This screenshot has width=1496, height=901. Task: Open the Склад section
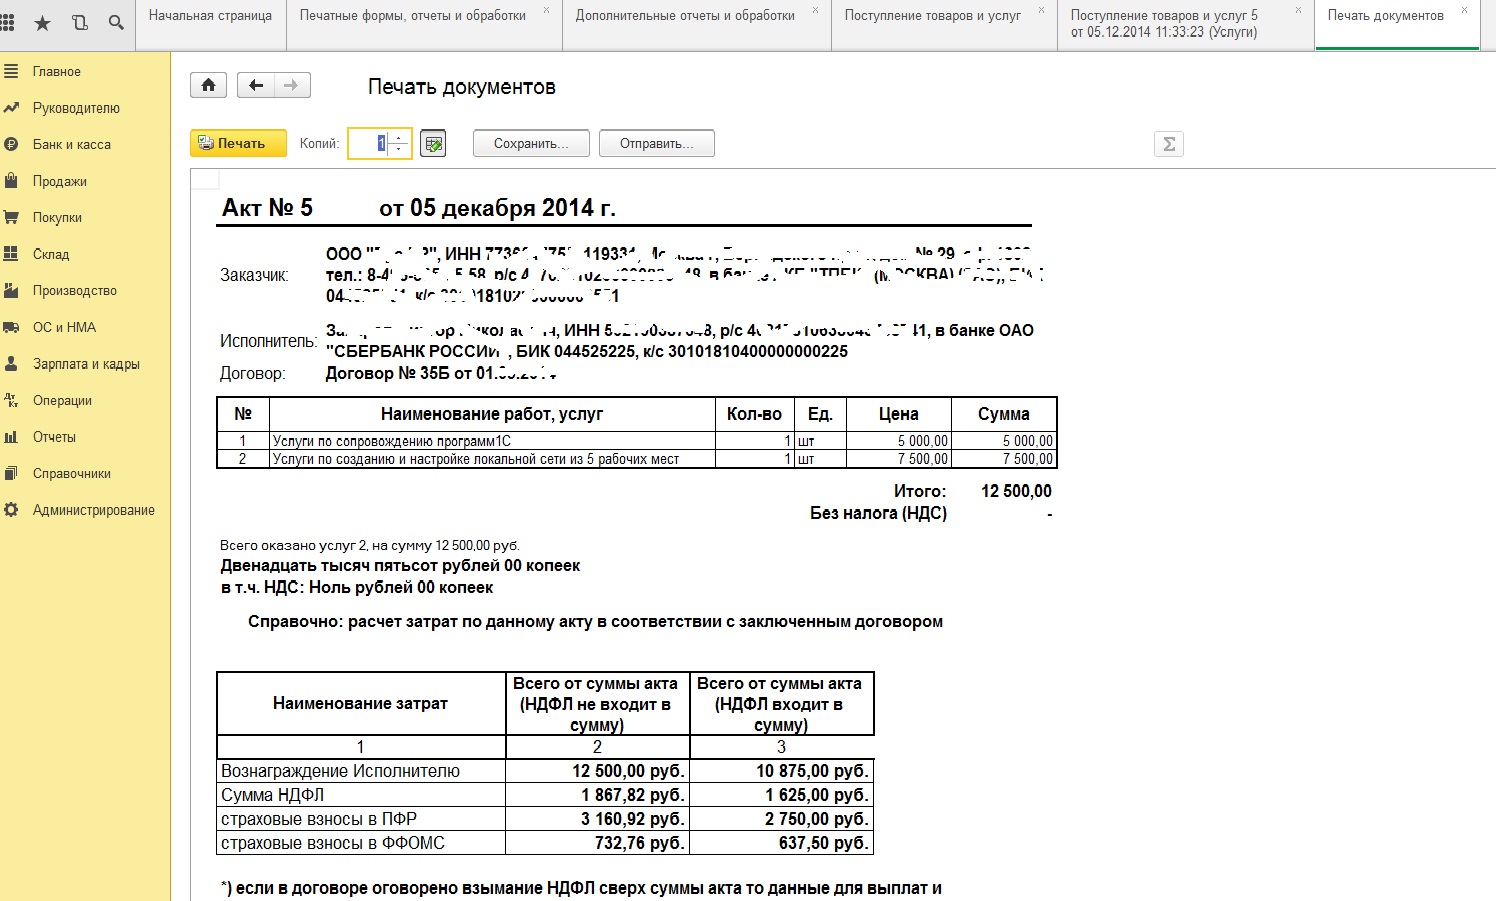click(51, 254)
